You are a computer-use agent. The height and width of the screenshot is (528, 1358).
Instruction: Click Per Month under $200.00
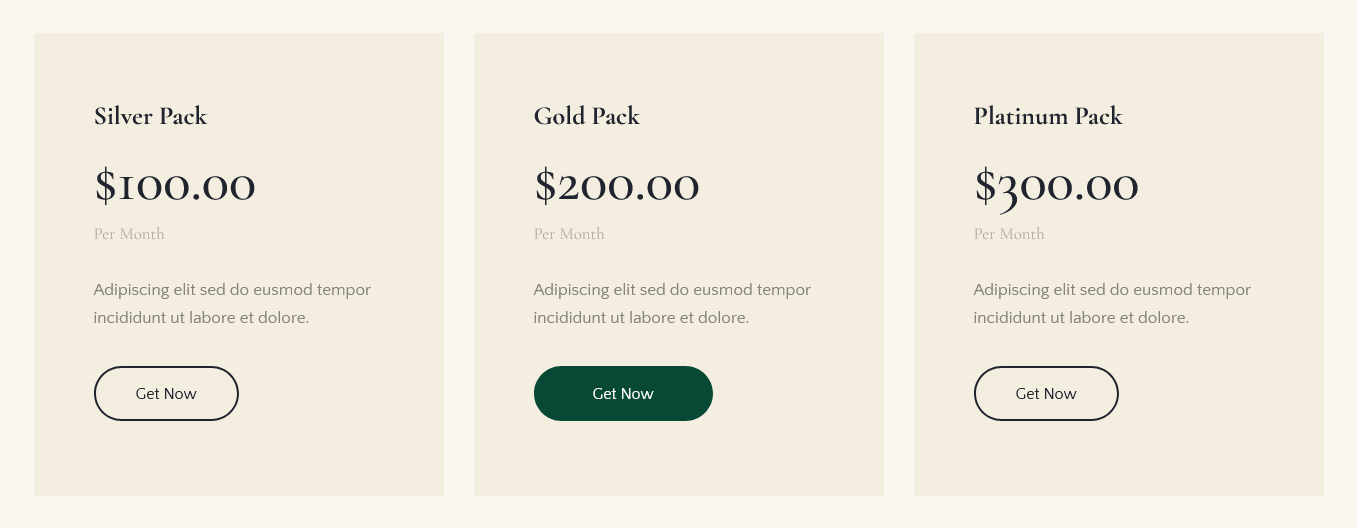point(569,234)
